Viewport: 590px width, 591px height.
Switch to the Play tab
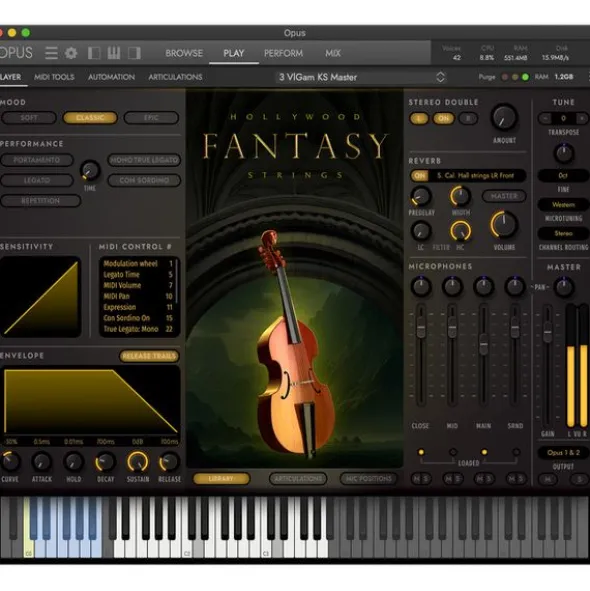tap(234, 53)
